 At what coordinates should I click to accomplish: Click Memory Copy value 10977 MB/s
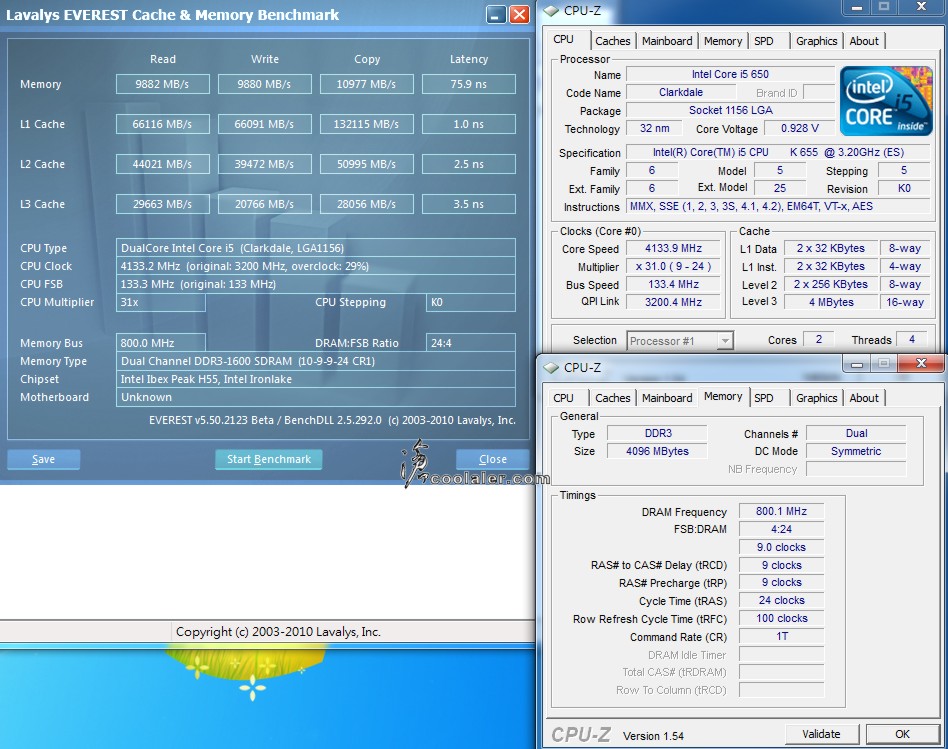coord(366,84)
